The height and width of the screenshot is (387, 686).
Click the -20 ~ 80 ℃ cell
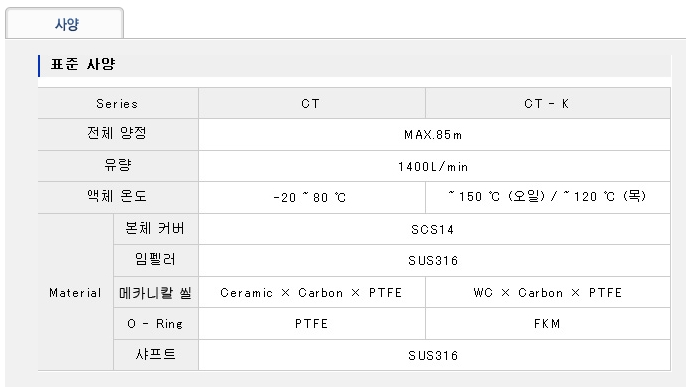[x=312, y=197]
